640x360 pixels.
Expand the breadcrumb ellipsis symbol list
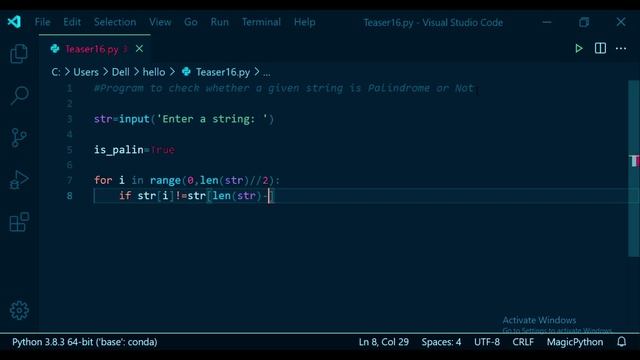[267, 73]
